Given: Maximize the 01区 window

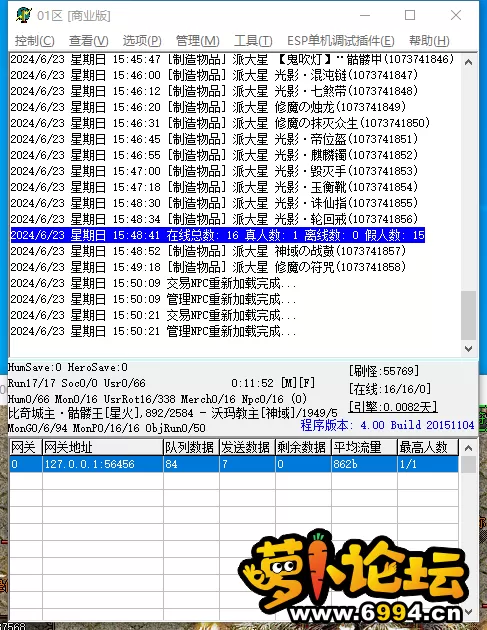Looking at the screenshot, I should (x=410, y=15).
